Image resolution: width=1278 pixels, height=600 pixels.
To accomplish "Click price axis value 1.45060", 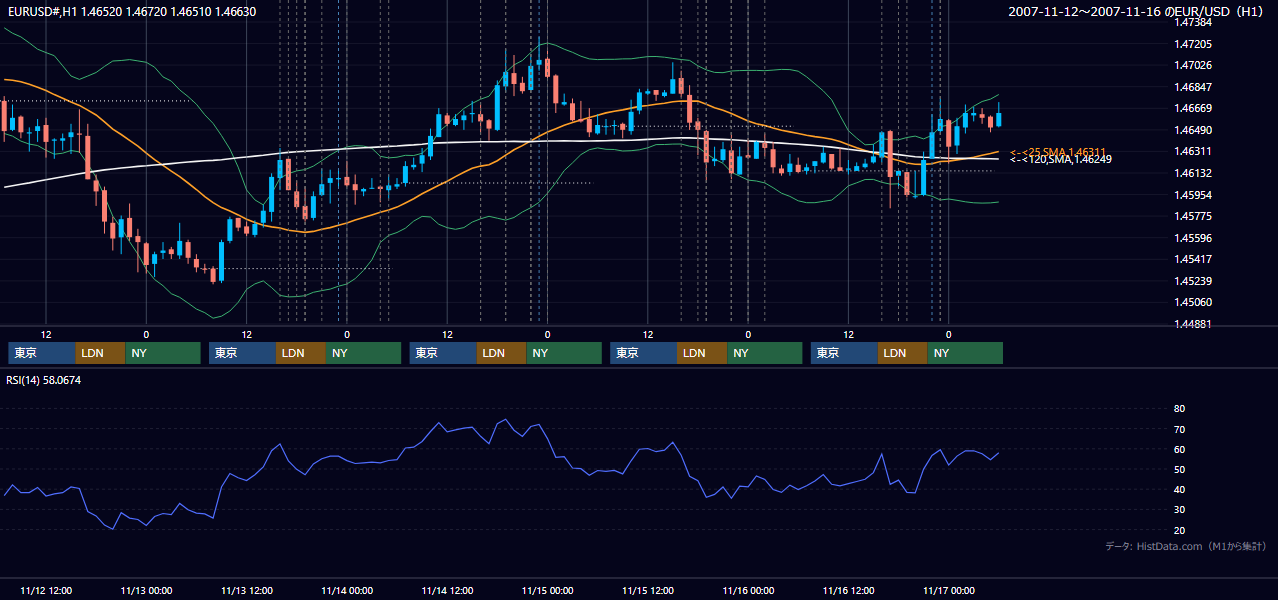I will pos(1193,302).
